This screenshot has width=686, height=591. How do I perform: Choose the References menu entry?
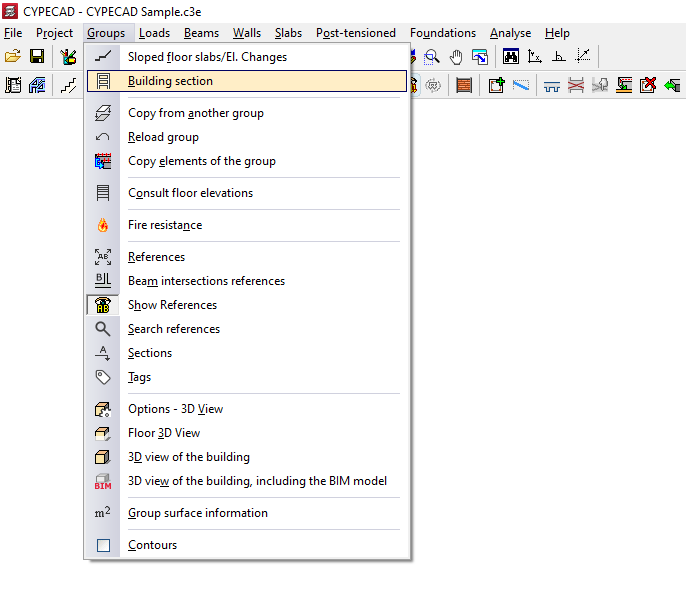point(247,257)
